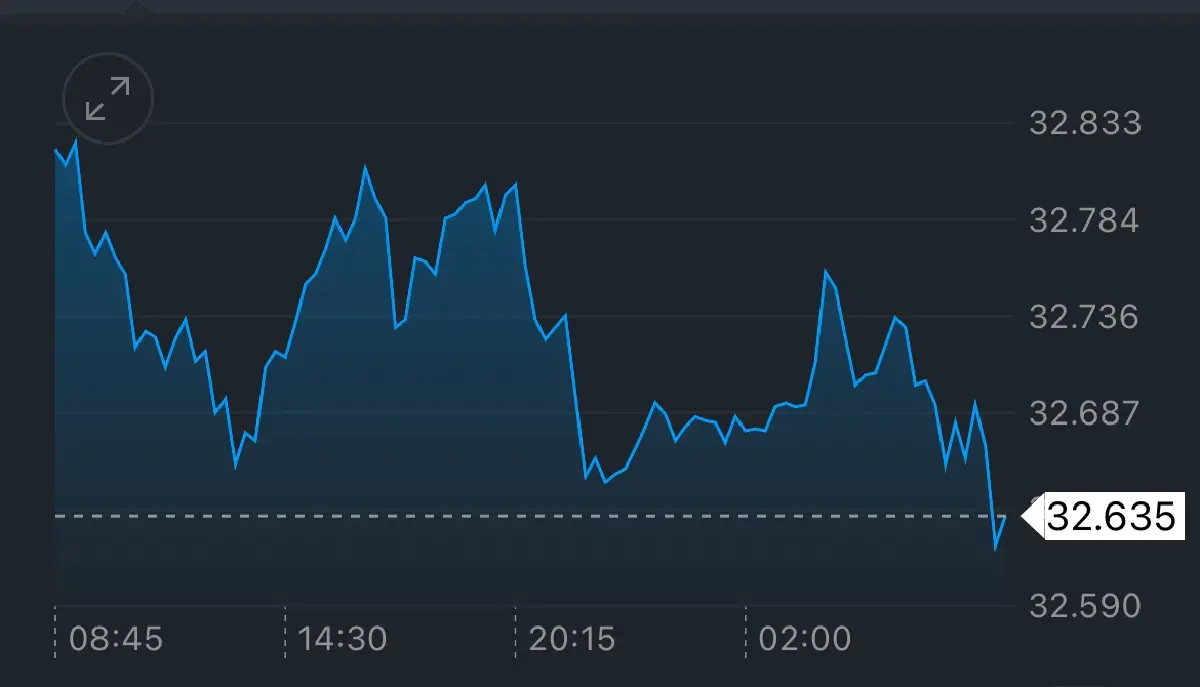Click the highest peak near 14:30
The width and height of the screenshot is (1200, 687).
click(365, 168)
